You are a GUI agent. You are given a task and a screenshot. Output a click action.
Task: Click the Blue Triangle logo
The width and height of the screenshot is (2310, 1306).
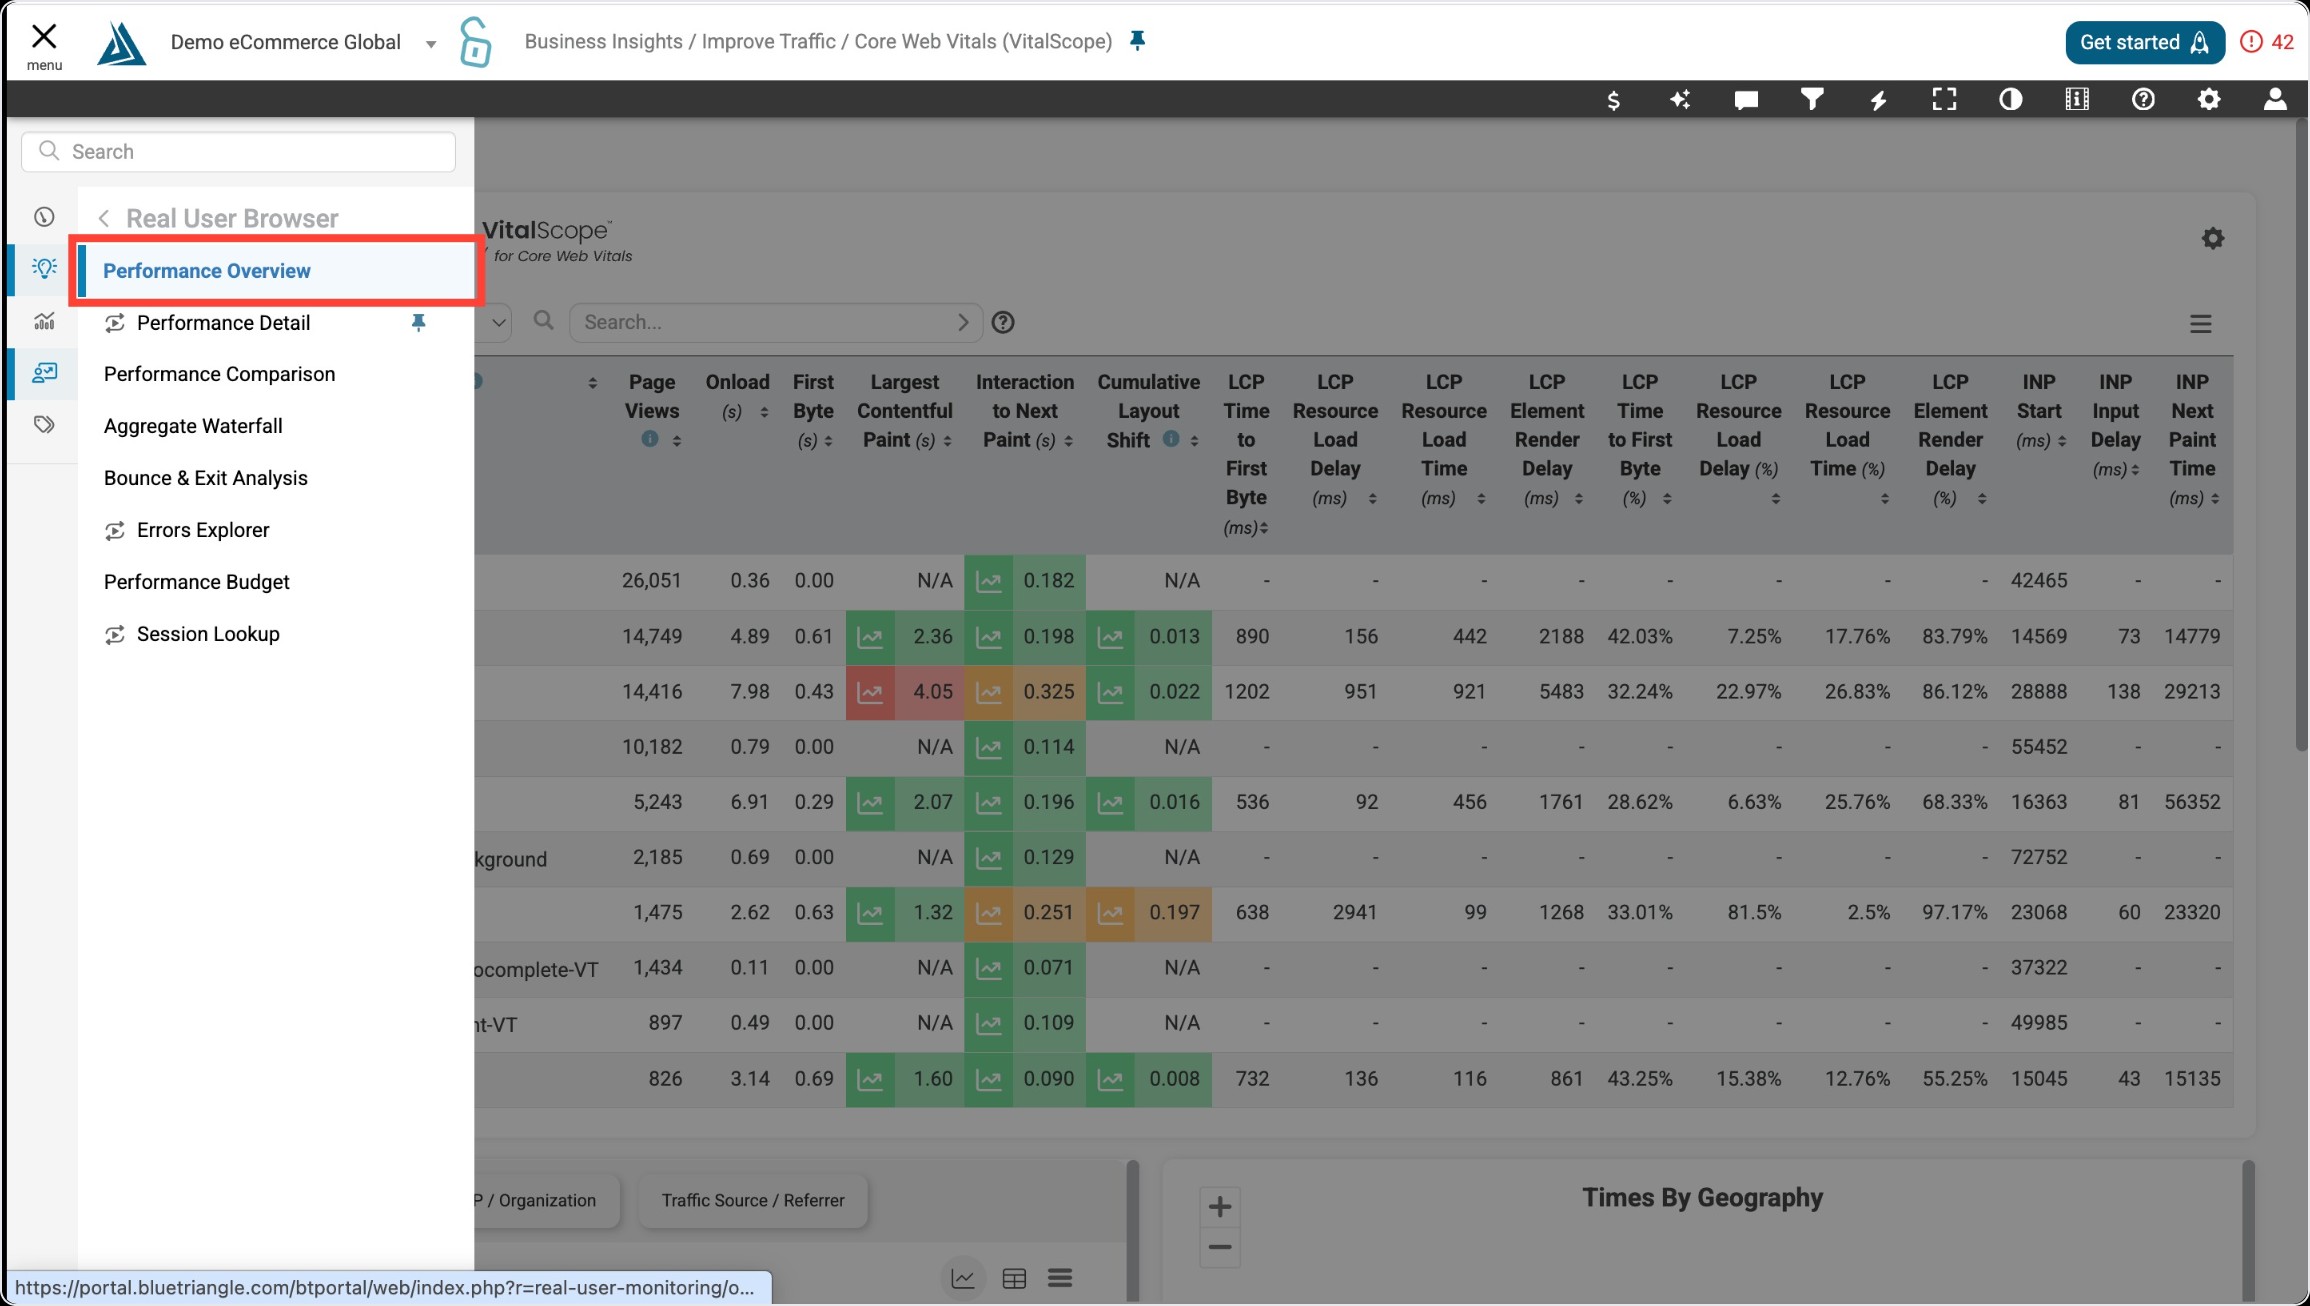121,43
